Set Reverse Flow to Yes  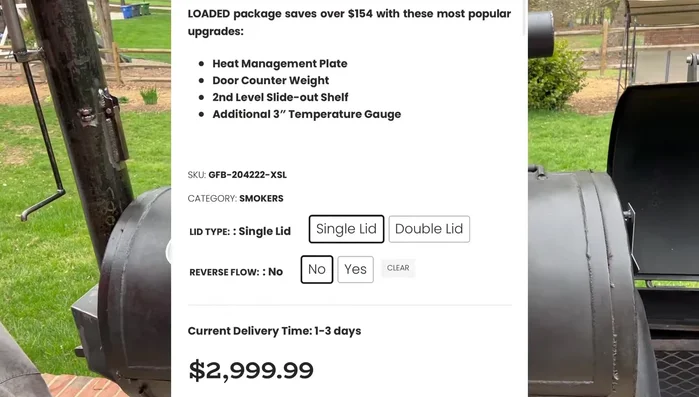[x=355, y=269]
